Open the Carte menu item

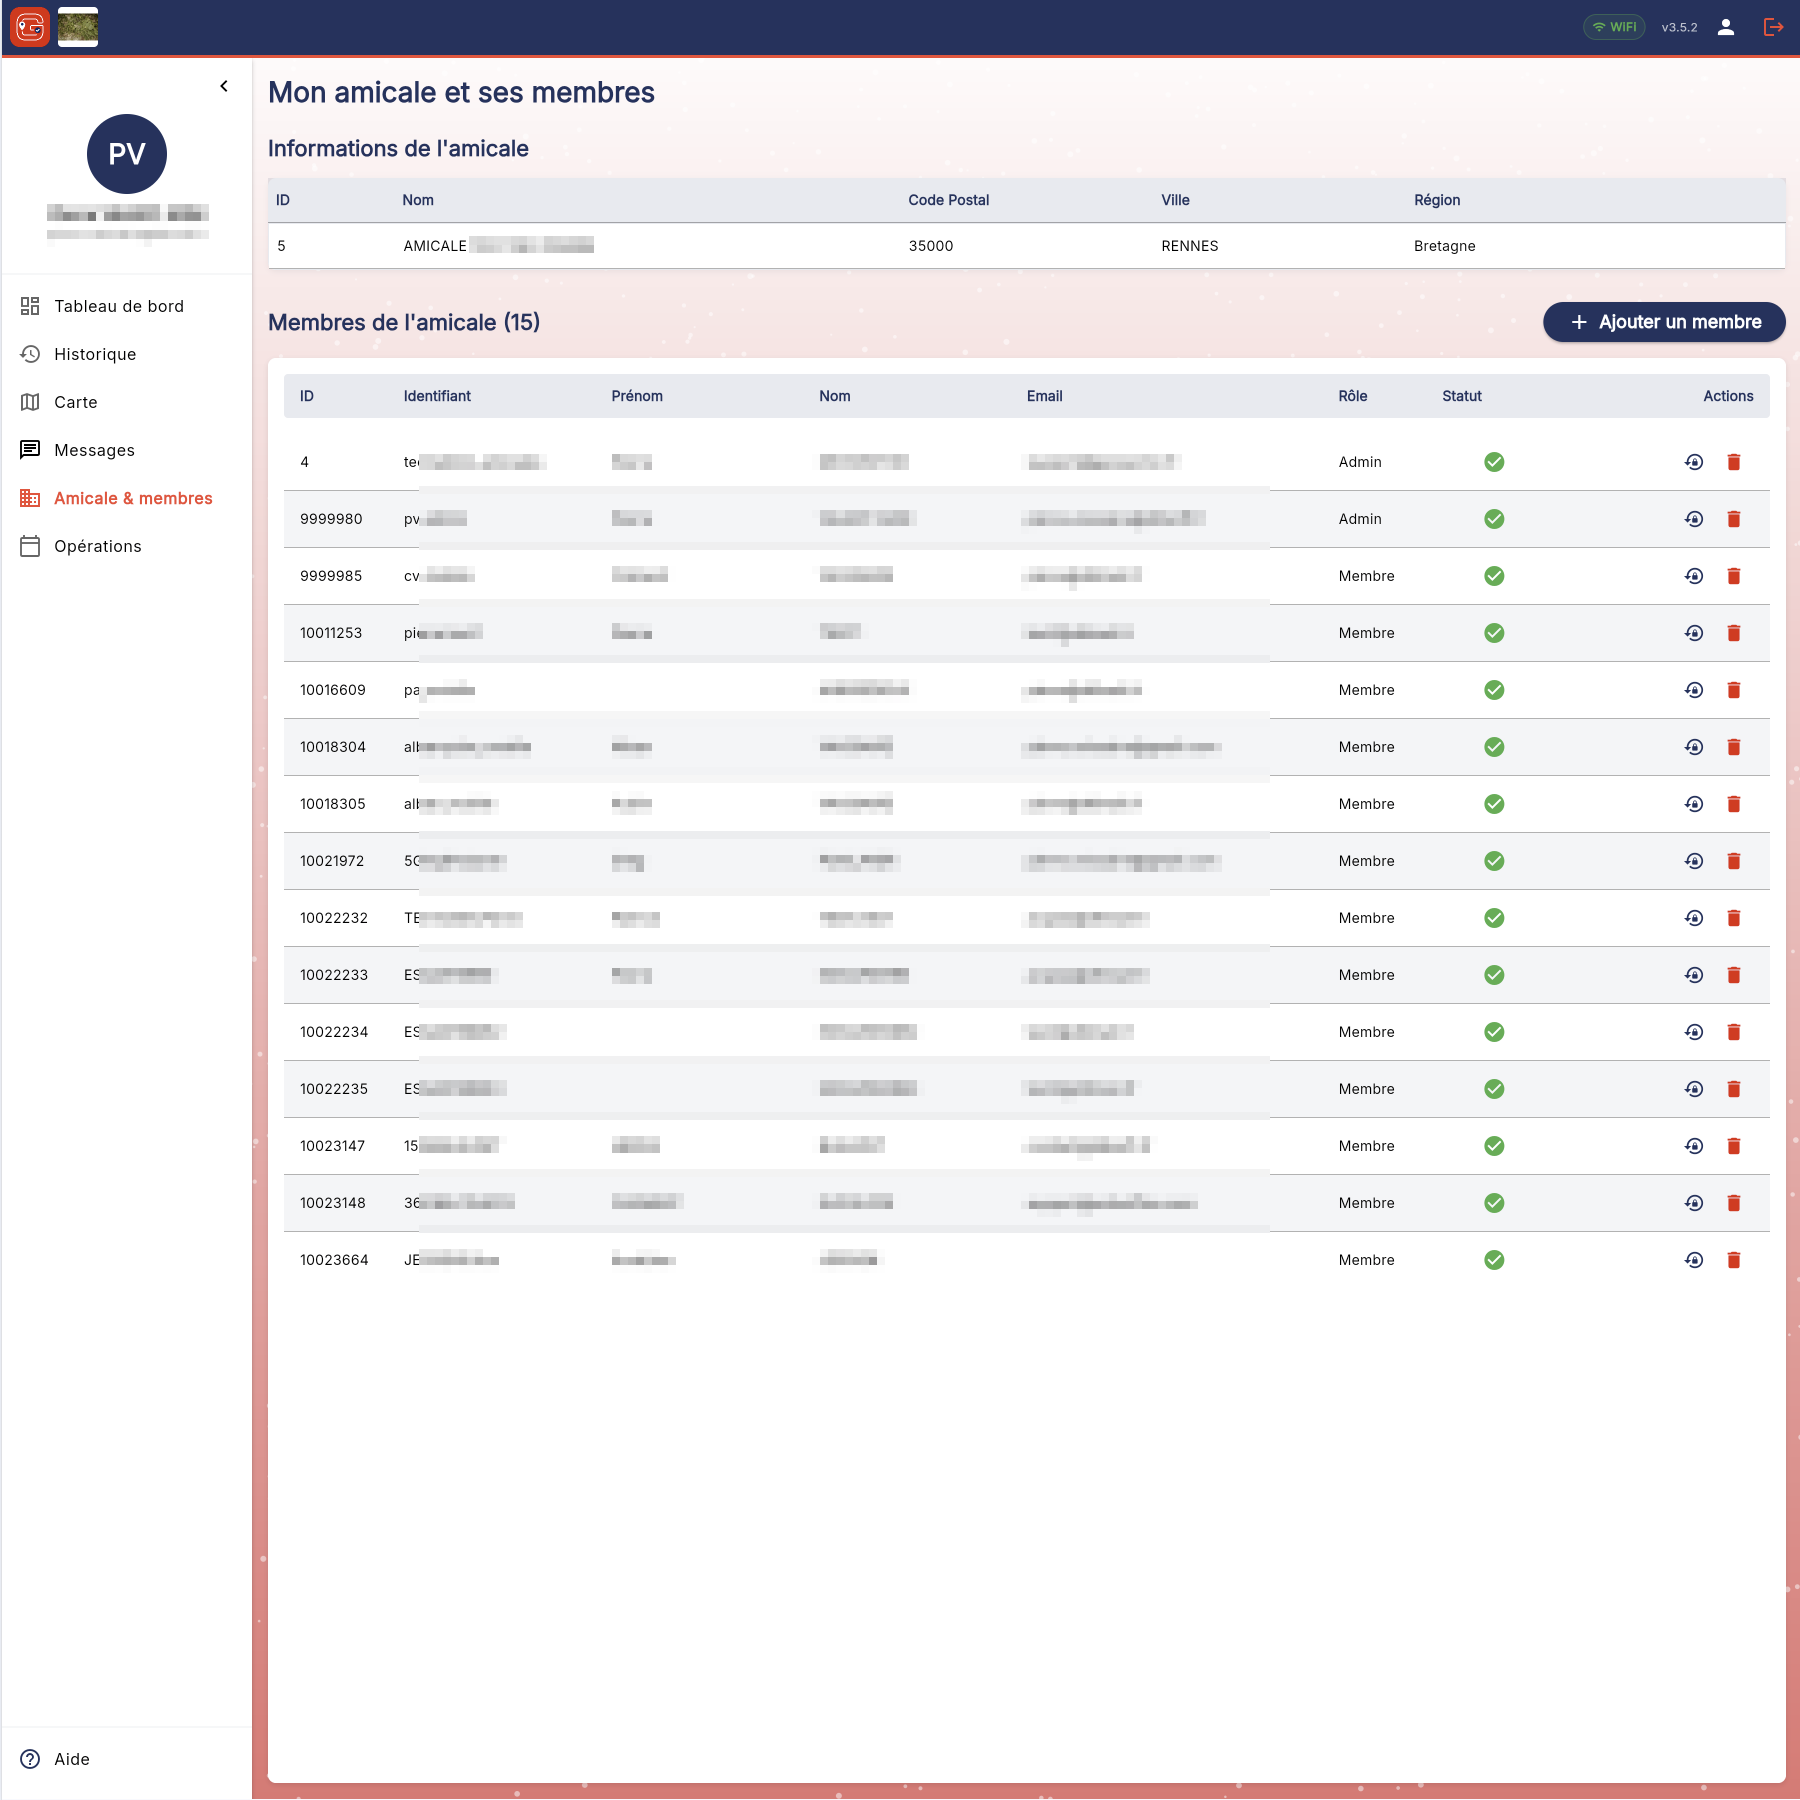tap(75, 402)
